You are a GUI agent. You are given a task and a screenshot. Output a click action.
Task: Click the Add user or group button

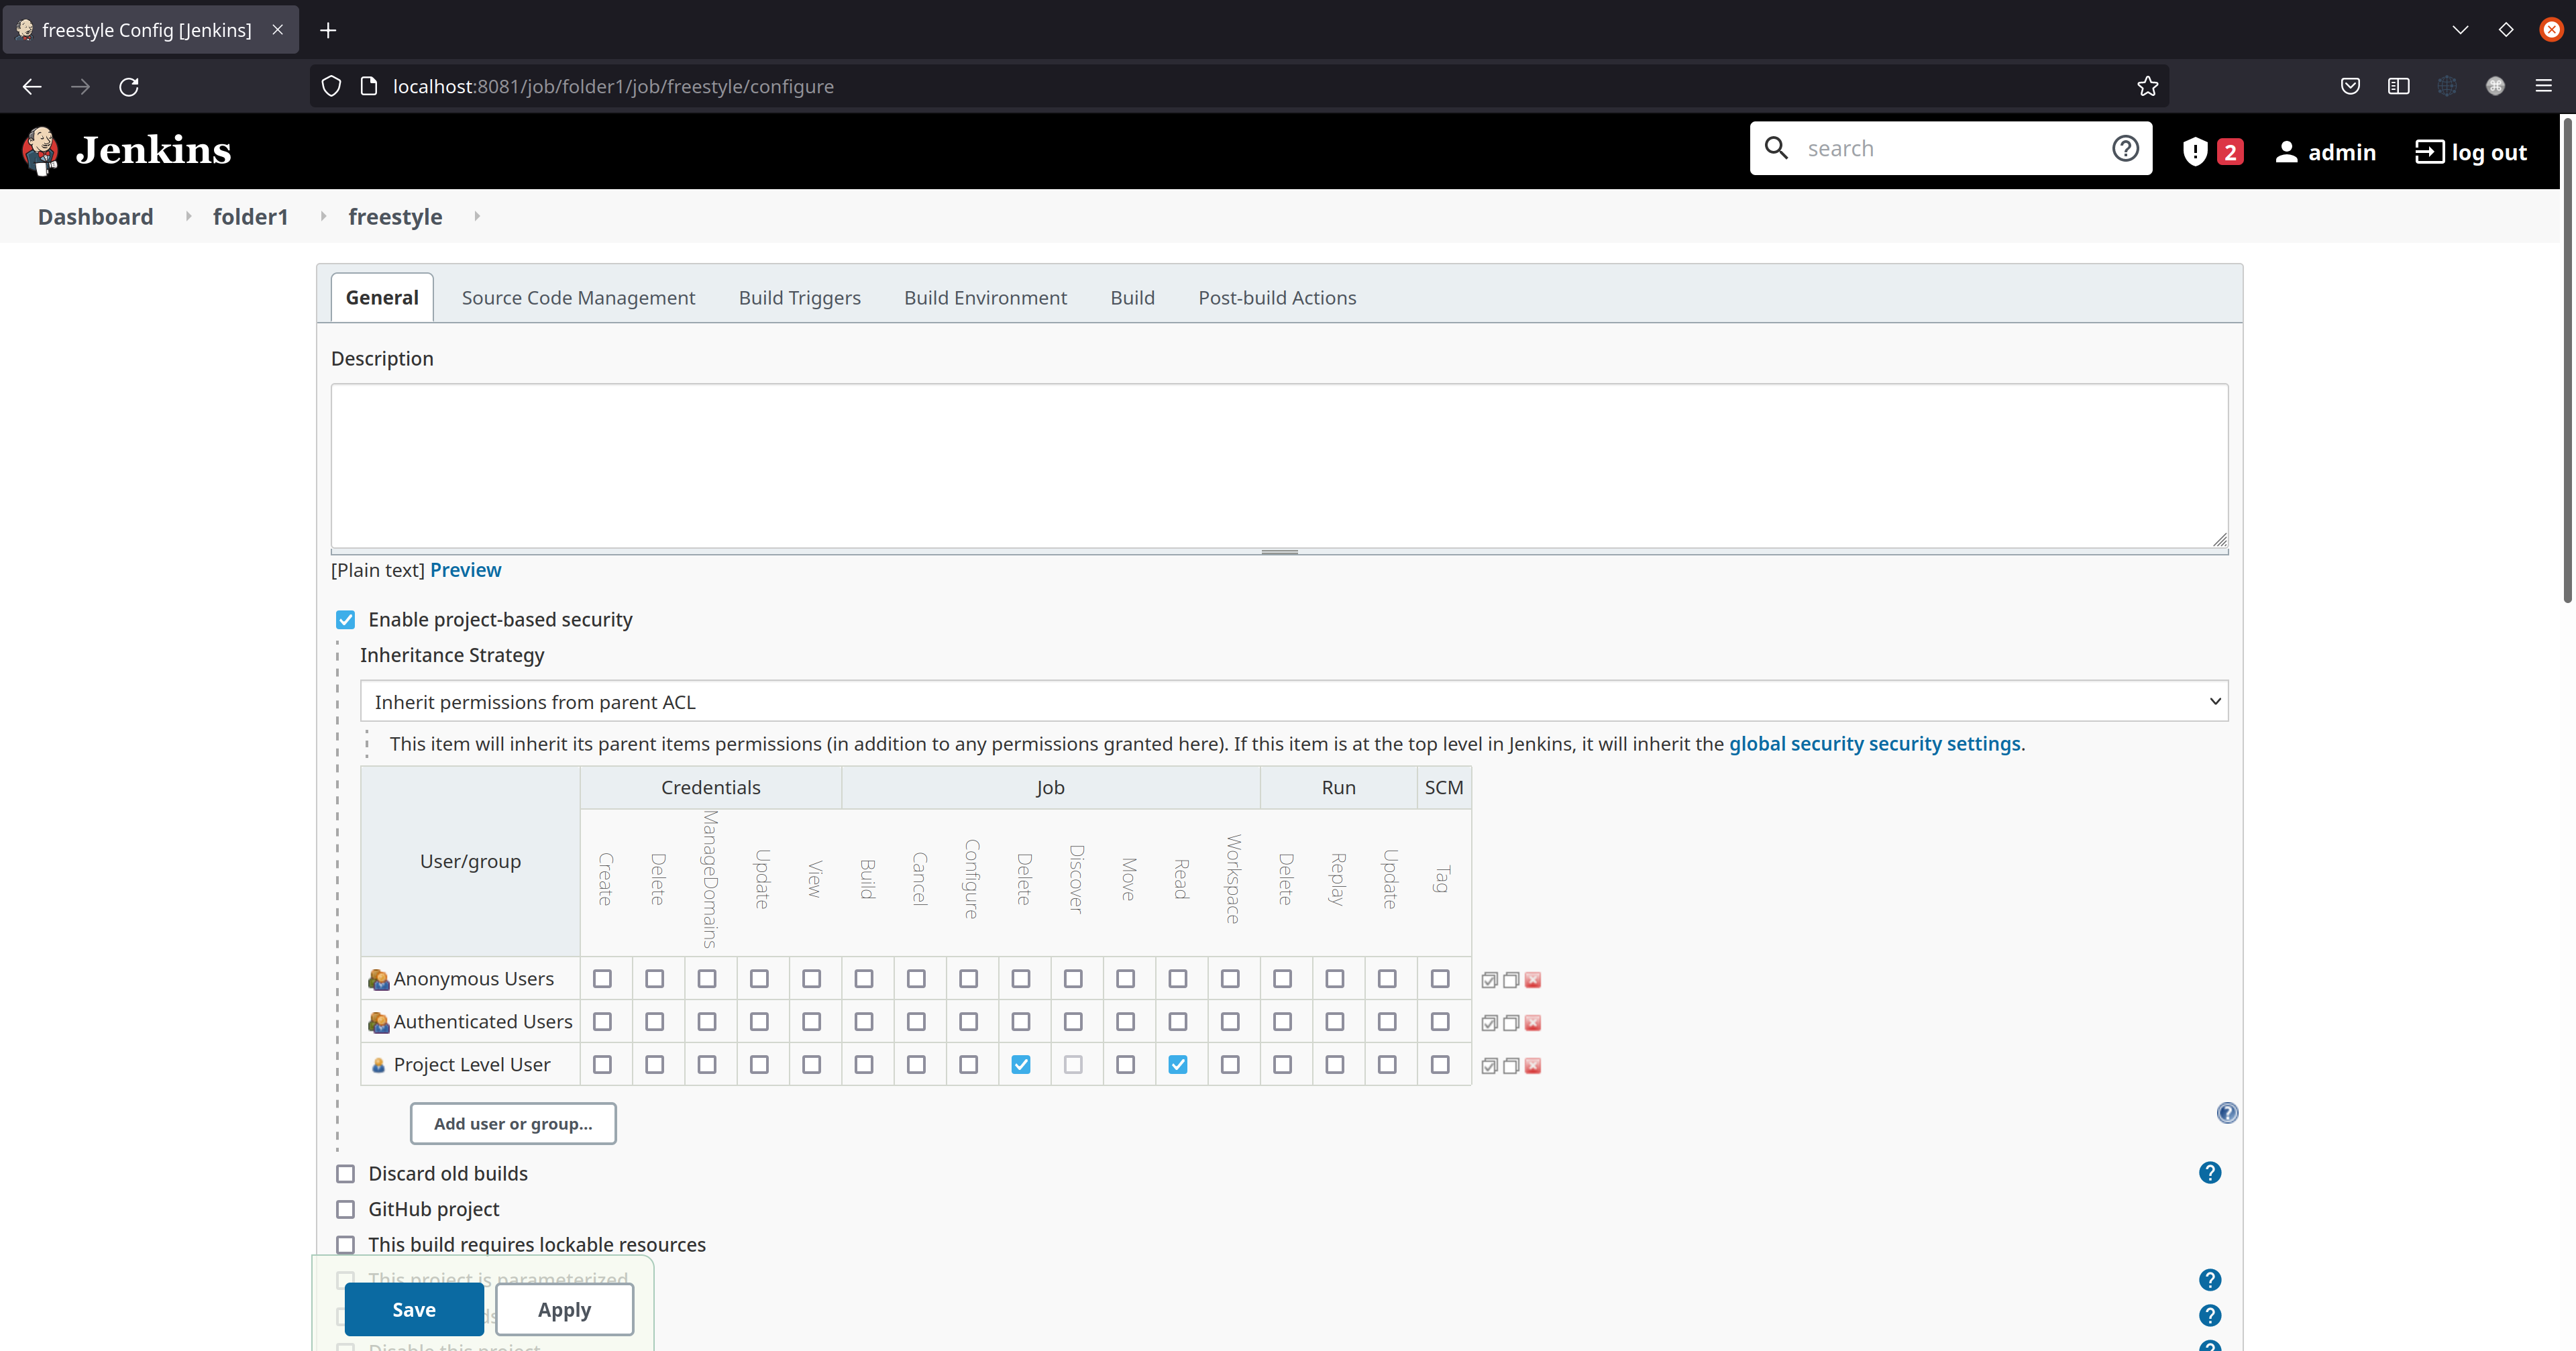click(x=512, y=1123)
